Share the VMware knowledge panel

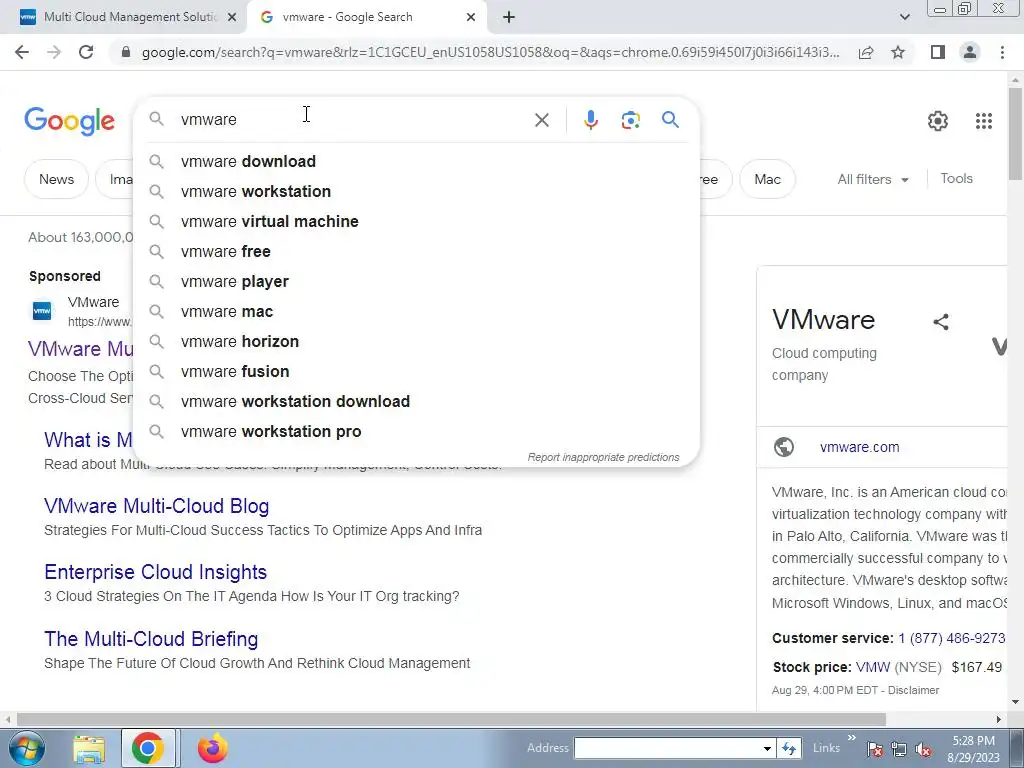[x=940, y=321]
